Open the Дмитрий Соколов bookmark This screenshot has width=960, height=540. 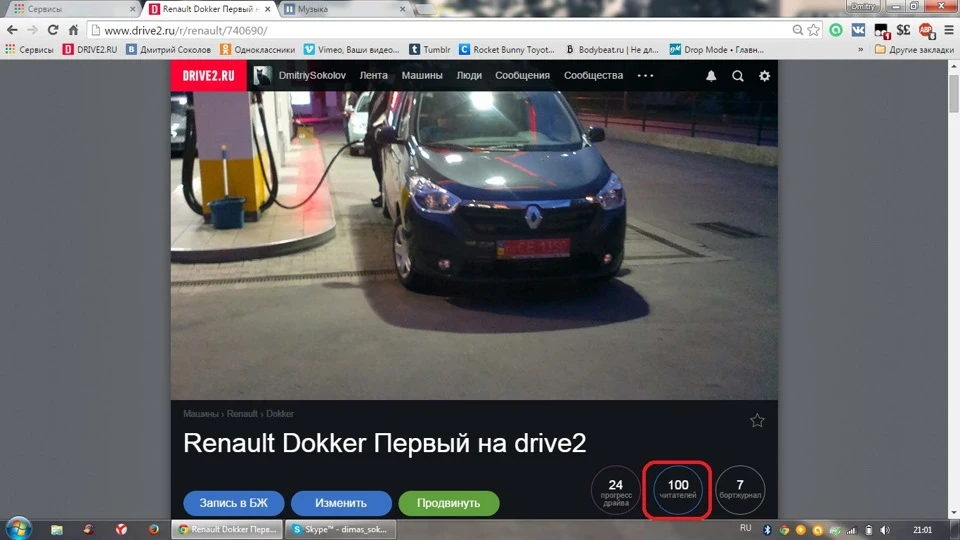tap(168, 50)
